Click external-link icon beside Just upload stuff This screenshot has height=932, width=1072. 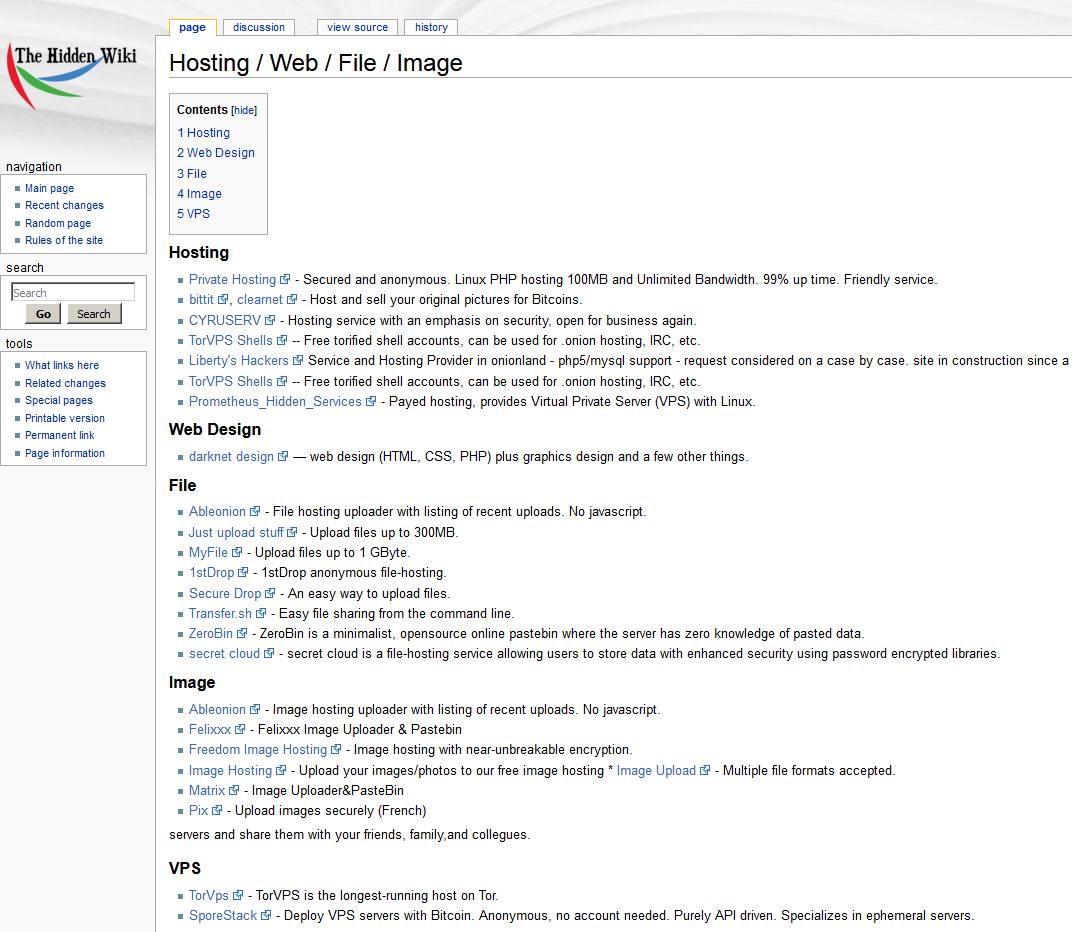coord(292,532)
